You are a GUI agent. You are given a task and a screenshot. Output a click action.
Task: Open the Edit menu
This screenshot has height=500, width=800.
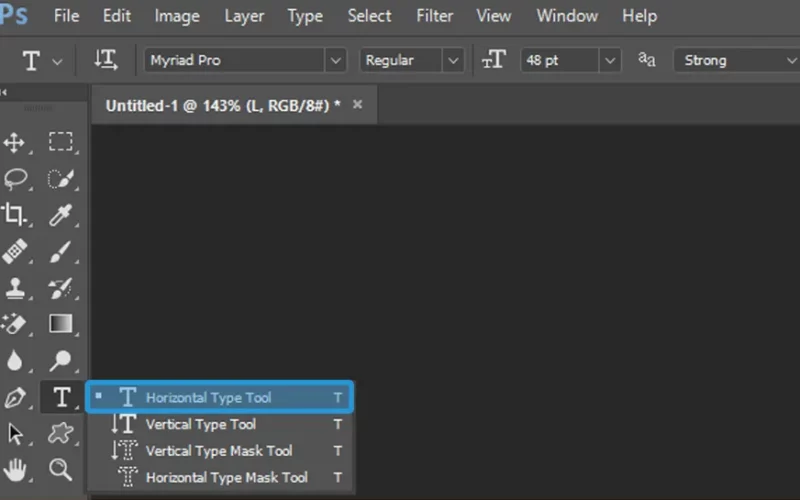click(x=117, y=16)
